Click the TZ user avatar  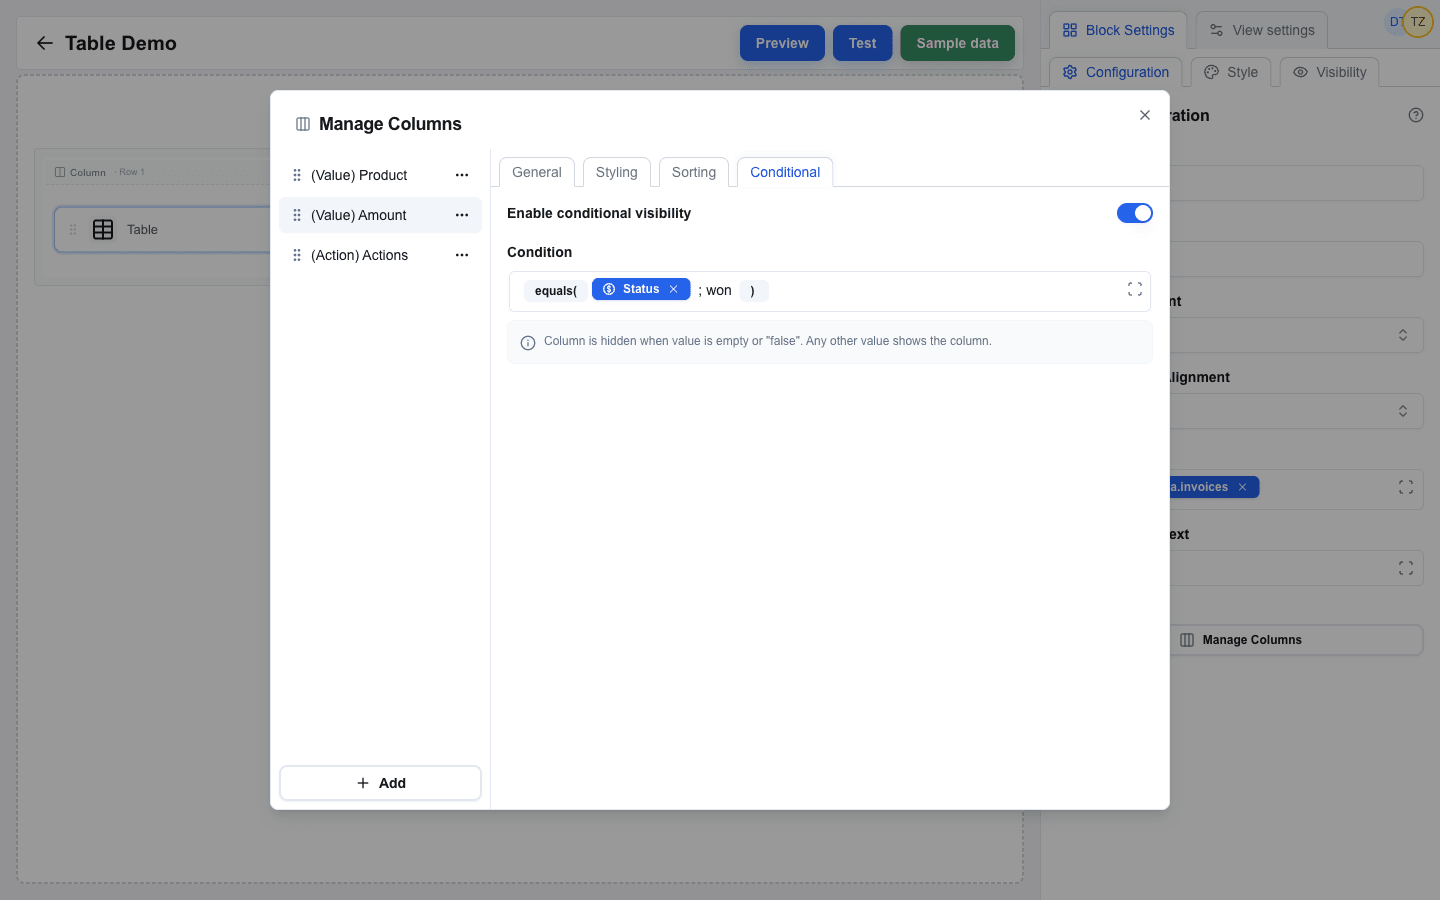click(x=1418, y=22)
